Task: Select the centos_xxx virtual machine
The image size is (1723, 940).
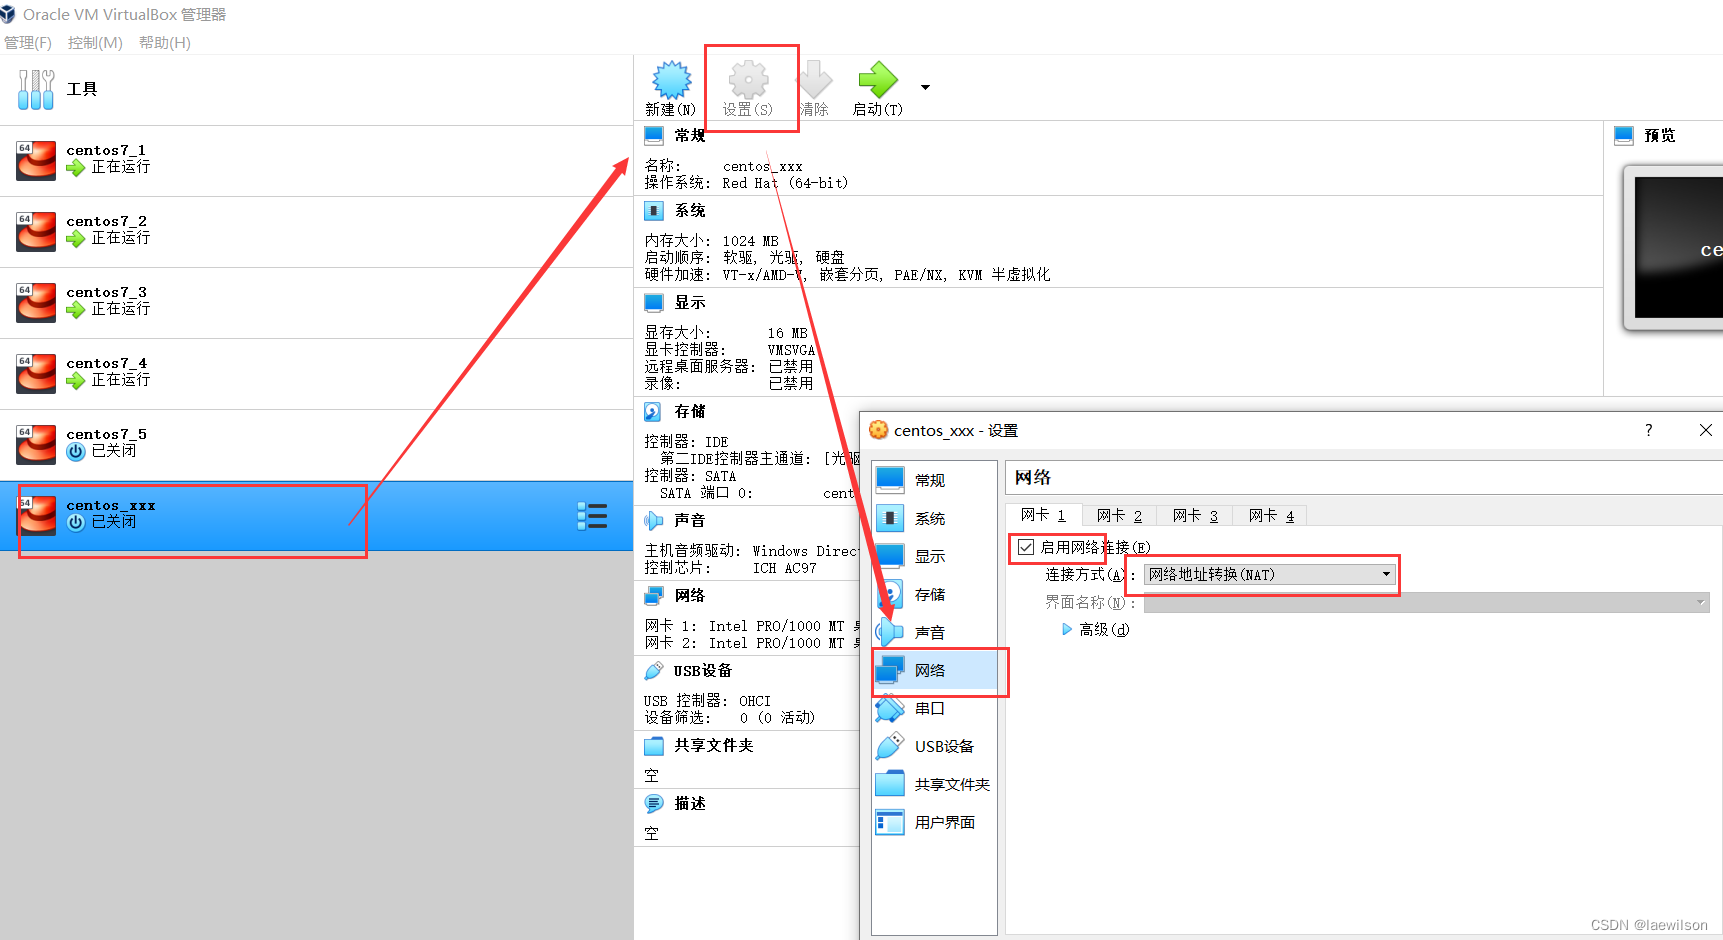Action: [316, 516]
